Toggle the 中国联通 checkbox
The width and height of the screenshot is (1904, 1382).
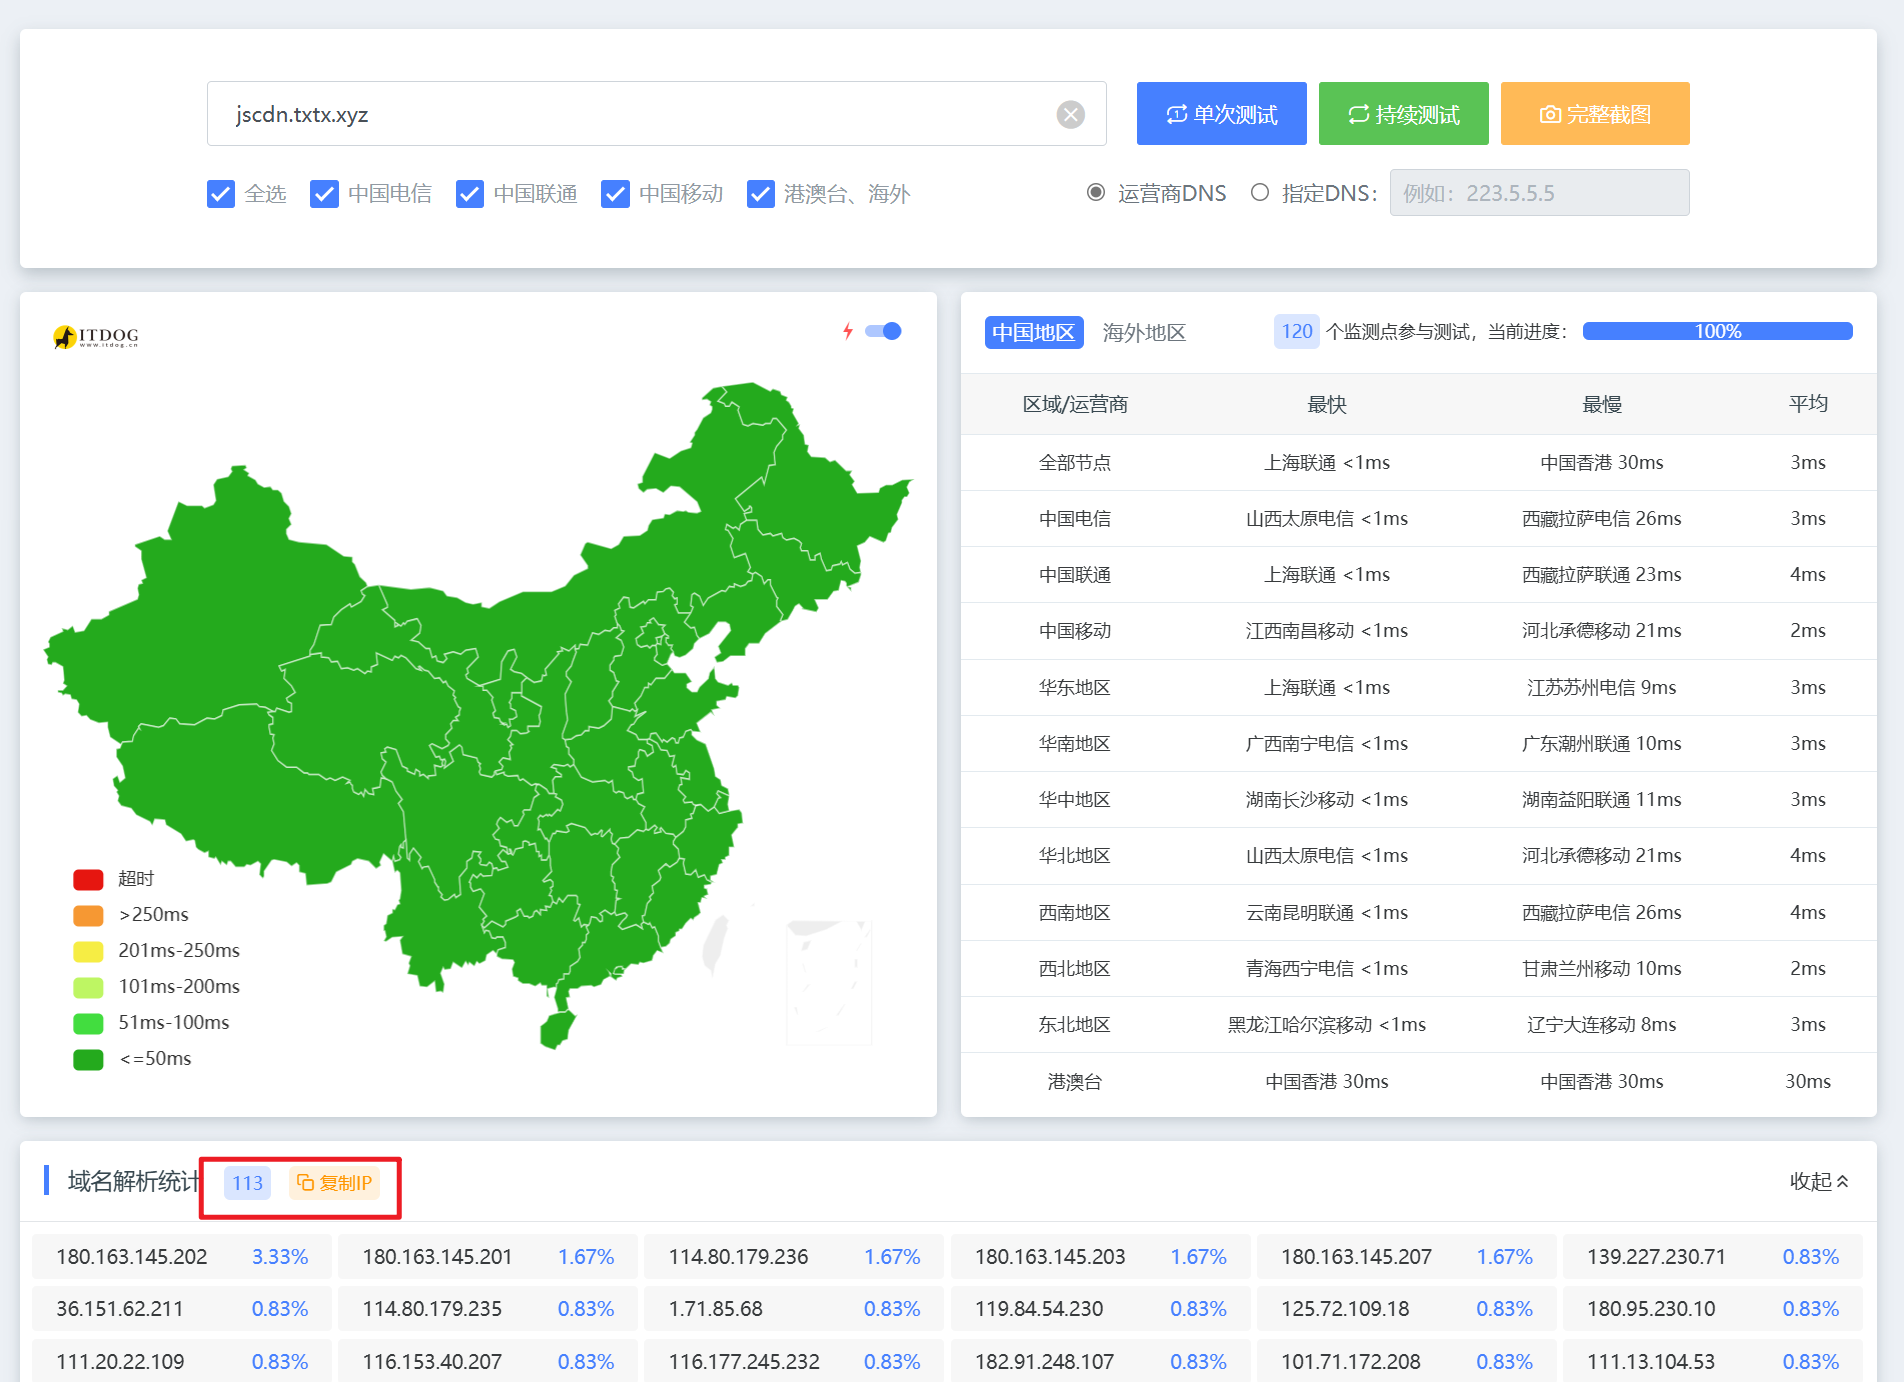pyautogui.click(x=470, y=194)
